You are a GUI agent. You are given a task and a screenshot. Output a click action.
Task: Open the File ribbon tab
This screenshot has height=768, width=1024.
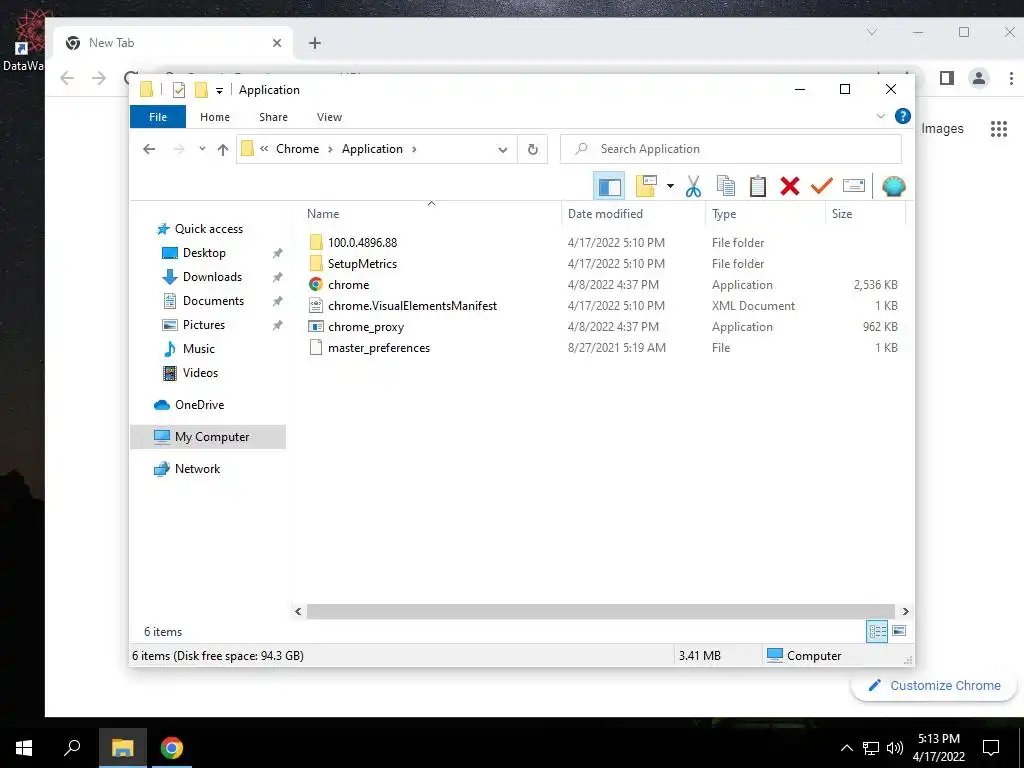[x=158, y=117]
